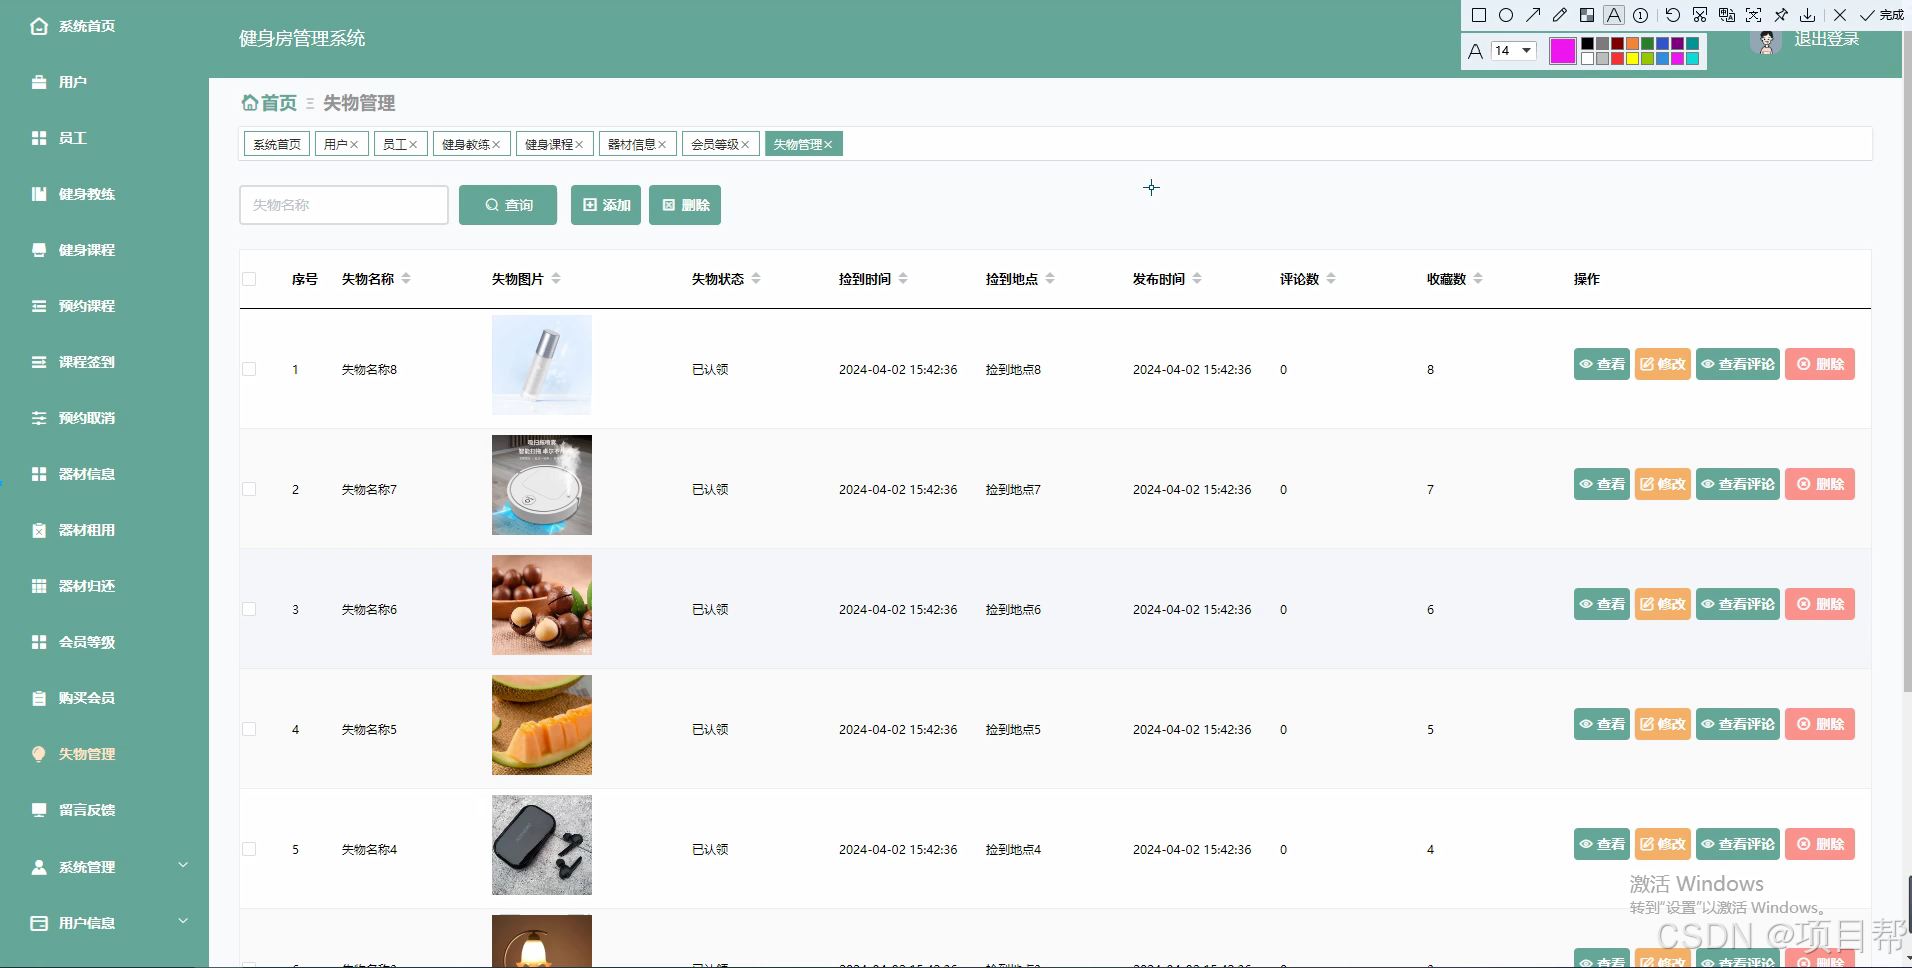Sort by 收藏数 column arrows
Image resolution: width=1912 pixels, height=968 pixels.
1478,279
